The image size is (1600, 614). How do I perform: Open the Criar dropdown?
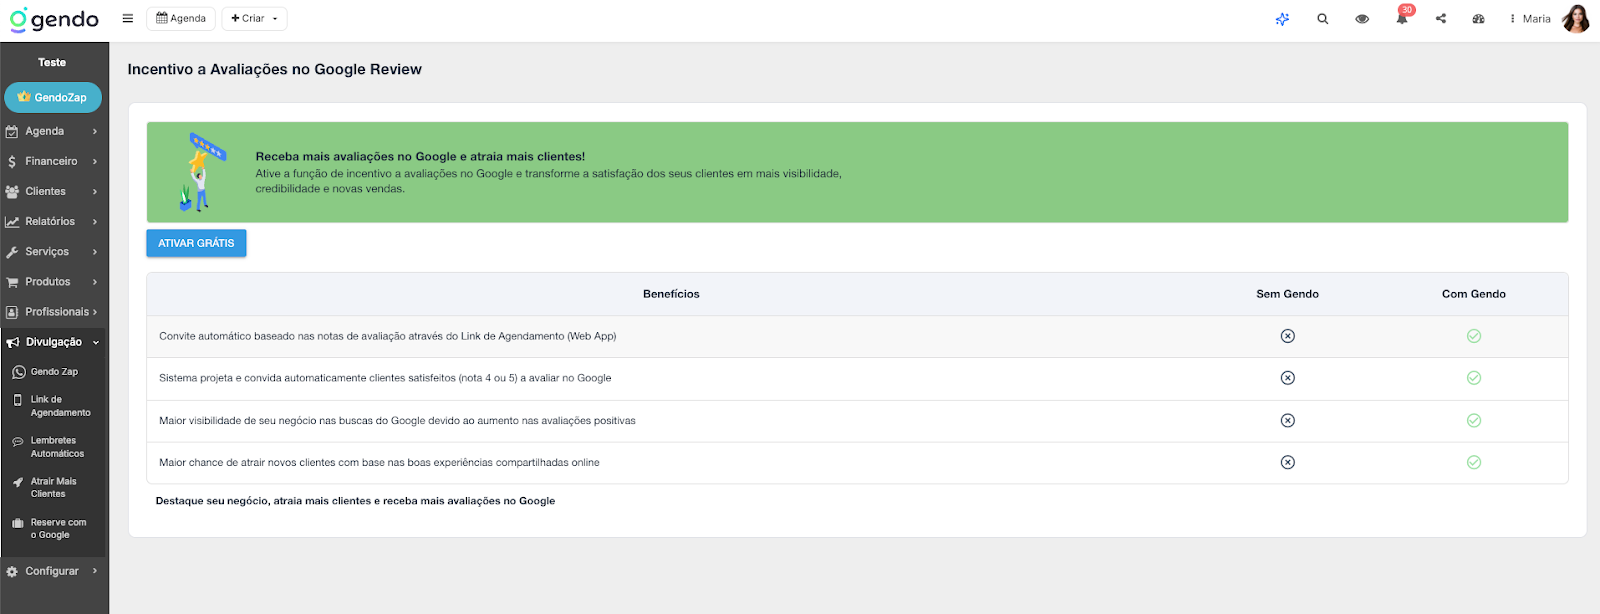coord(254,19)
